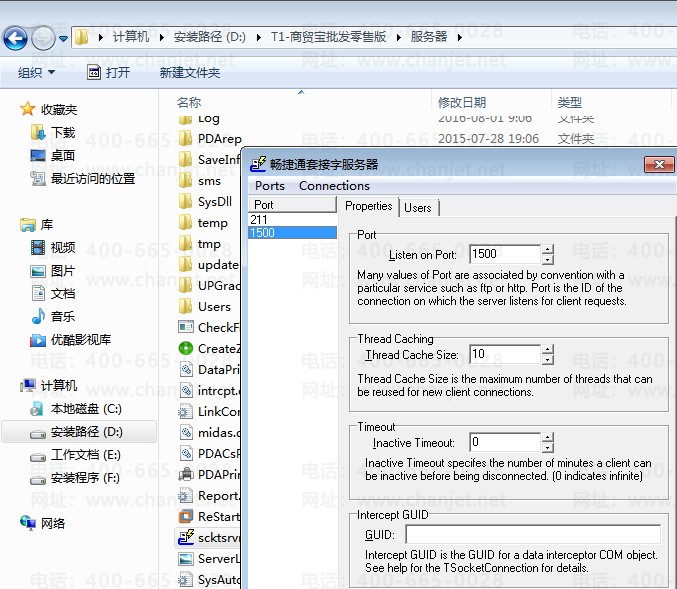Increase the Listen on Port value
Screen dimensions: 677x589
click(x=547, y=249)
